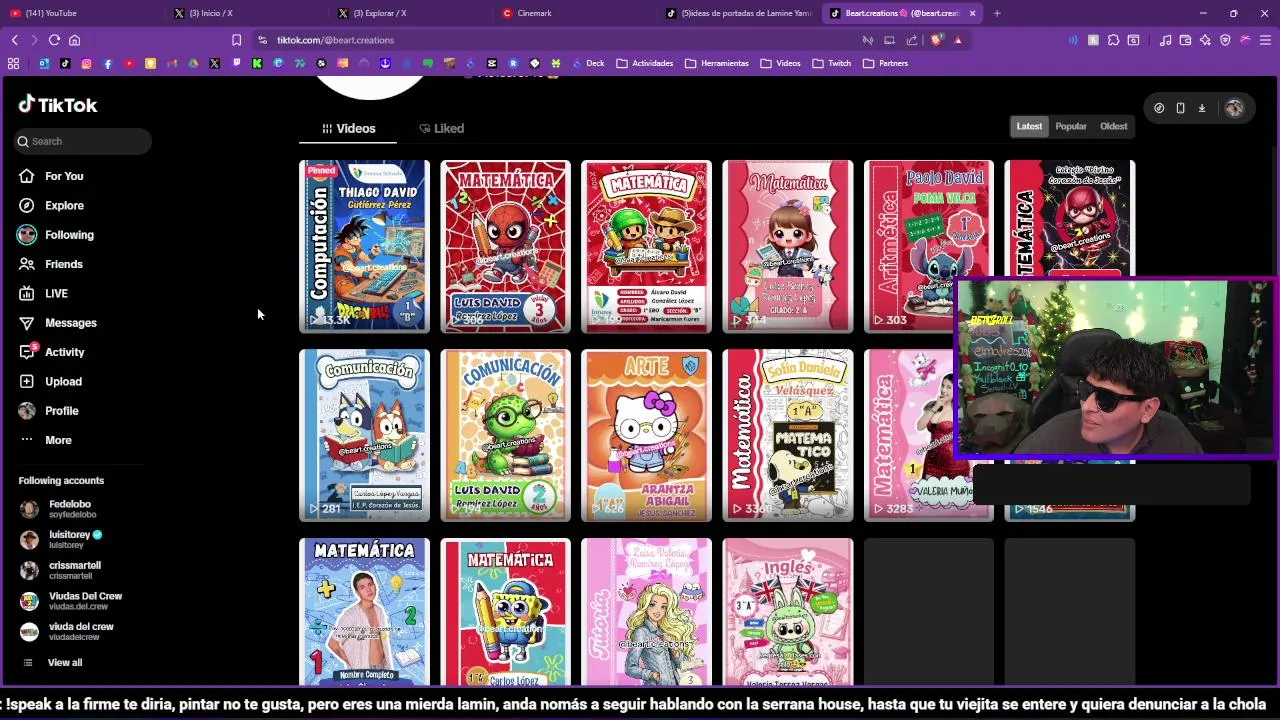1280x720 pixels.
Task: Open the Arte Hello Kitty video
Action: [646, 435]
